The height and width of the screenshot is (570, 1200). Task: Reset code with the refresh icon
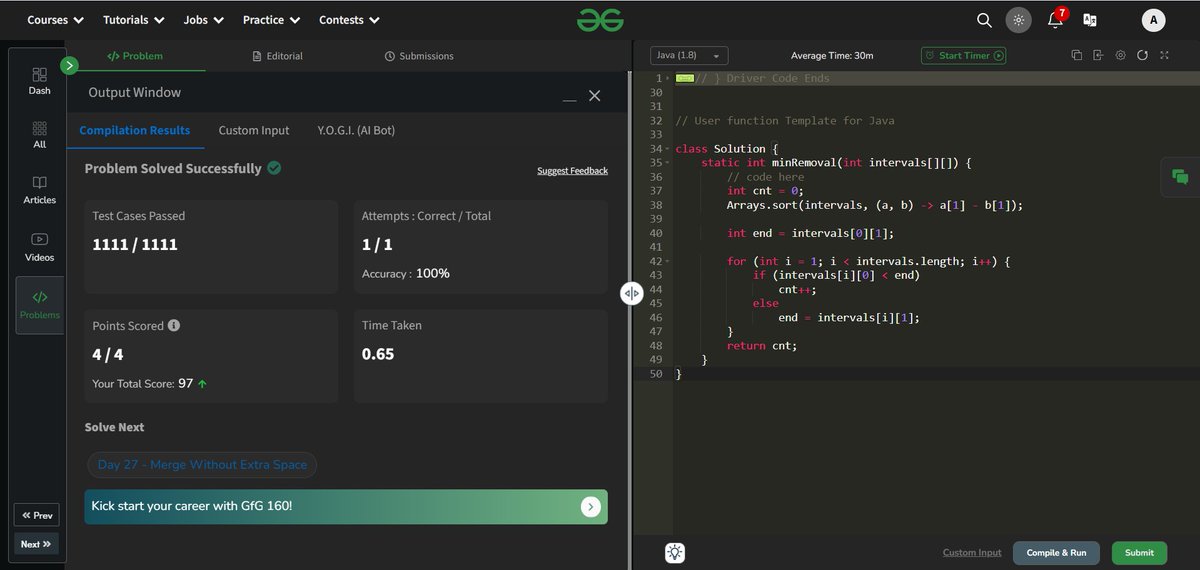1142,56
